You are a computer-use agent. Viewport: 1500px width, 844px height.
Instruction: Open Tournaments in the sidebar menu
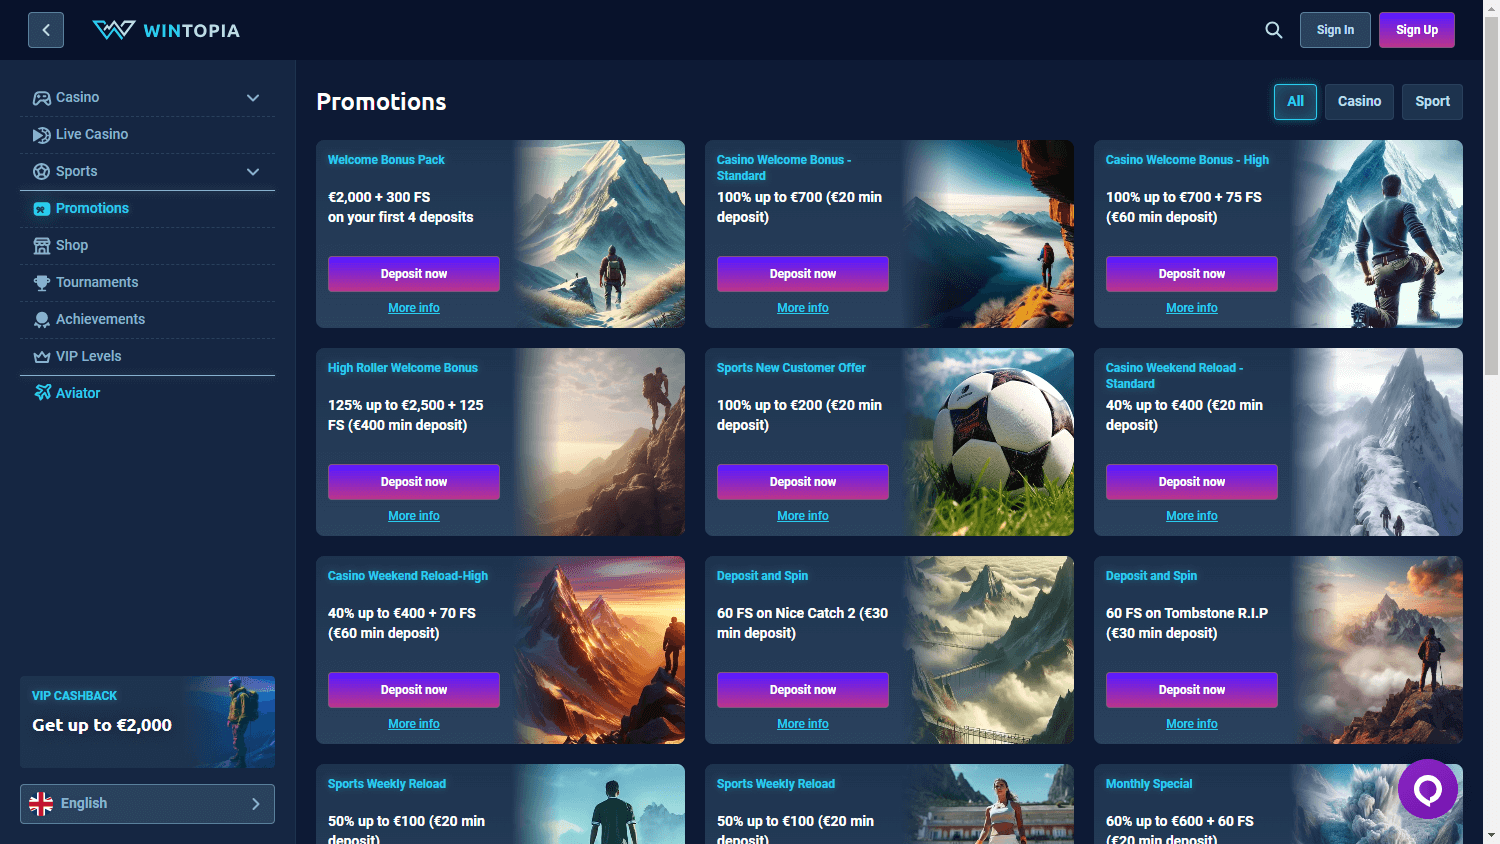tap(147, 283)
